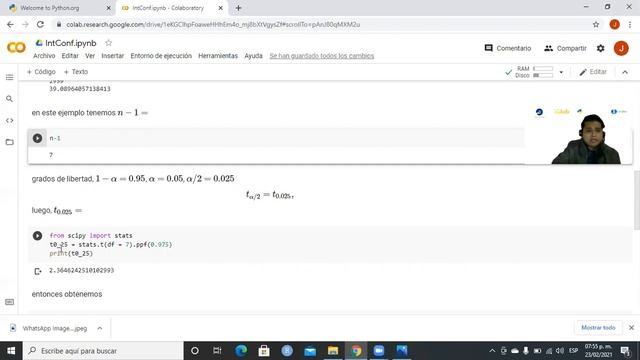Click the output value 2.3646242510102993

pyautogui.click(x=82, y=270)
